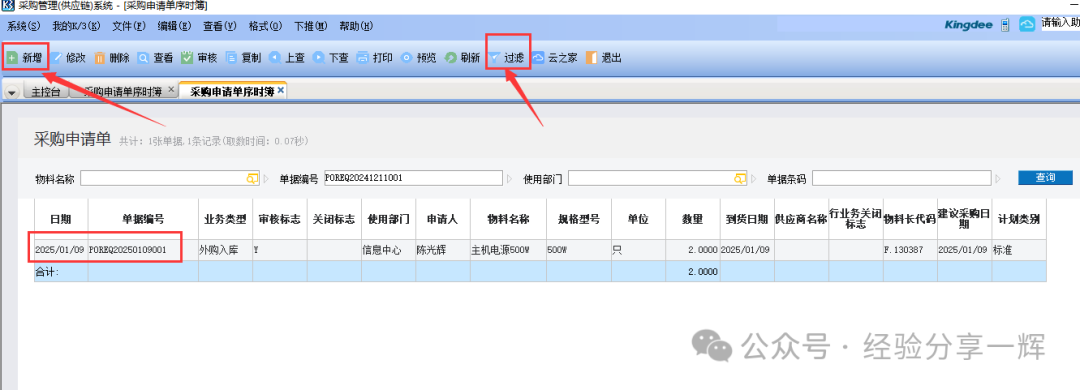
Task: Select the POREQ20250109001 row cell
Action: click(143, 250)
